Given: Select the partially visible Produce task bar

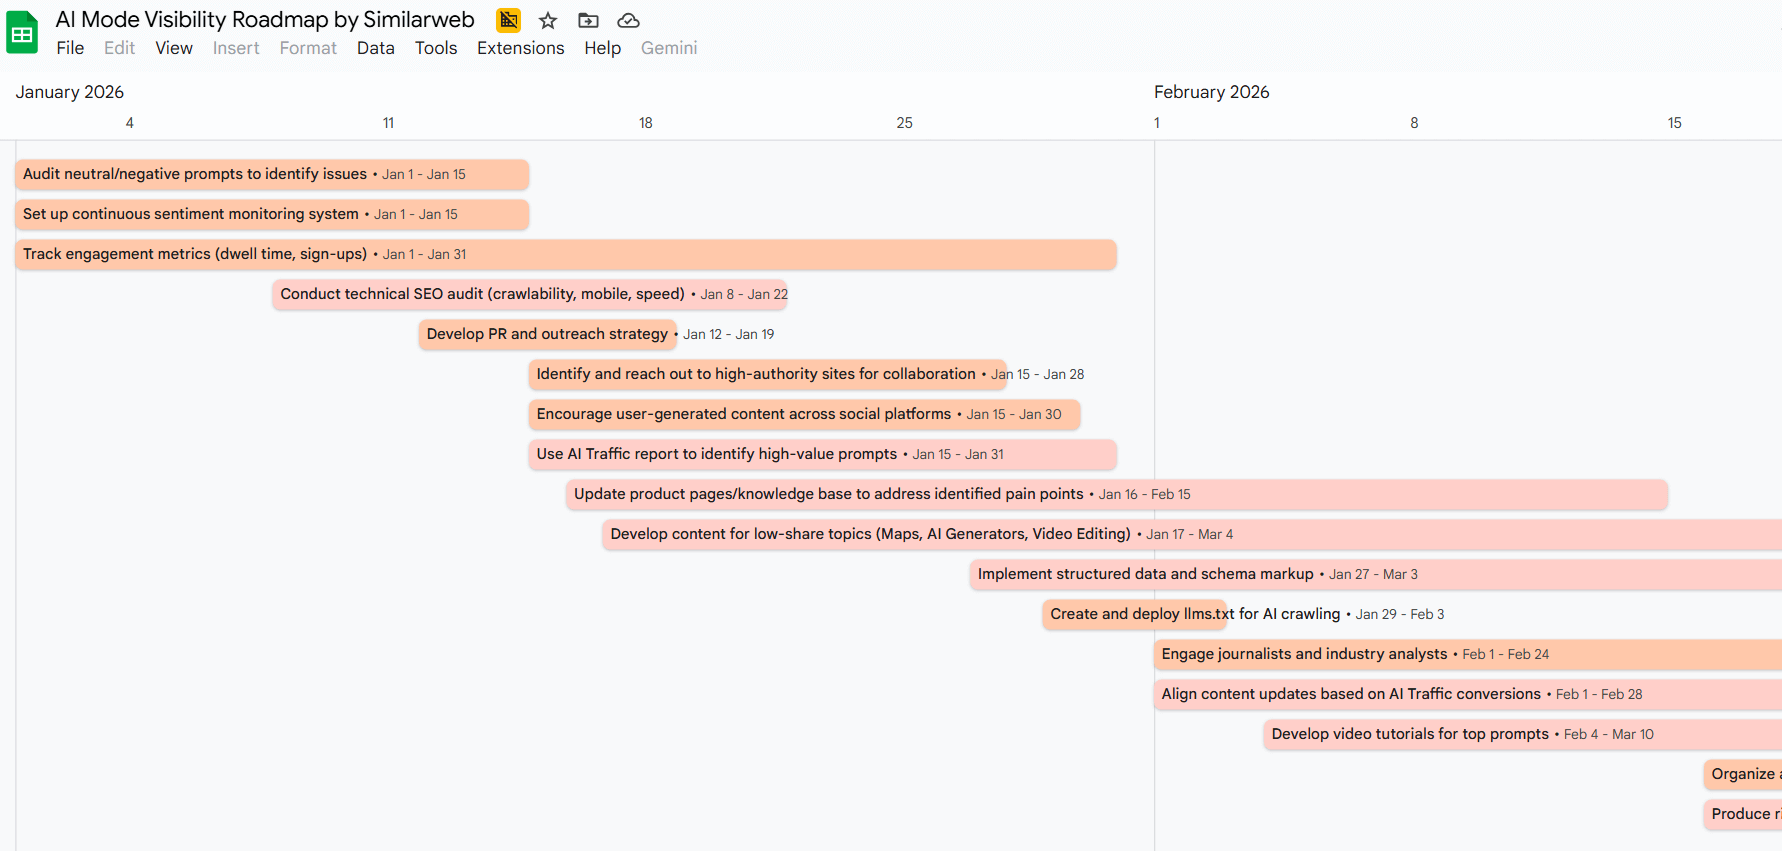Looking at the screenshot, I should (x=1743, y=814).
